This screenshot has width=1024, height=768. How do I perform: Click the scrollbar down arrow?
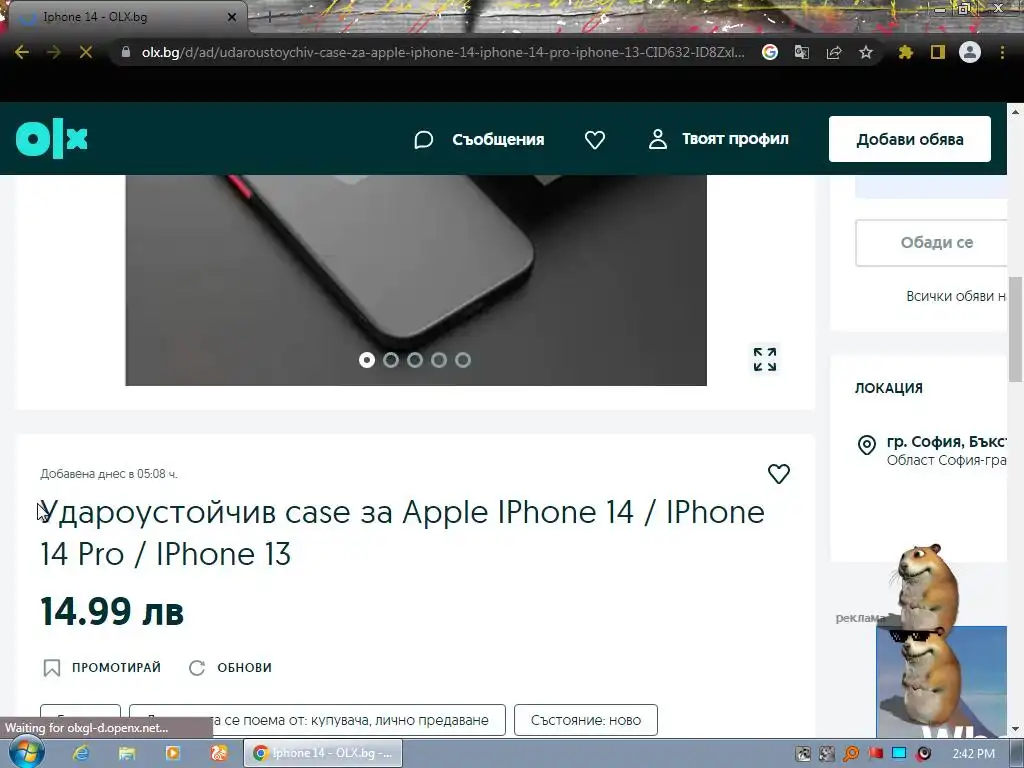pyautogui.click(x=1016, y=729)
